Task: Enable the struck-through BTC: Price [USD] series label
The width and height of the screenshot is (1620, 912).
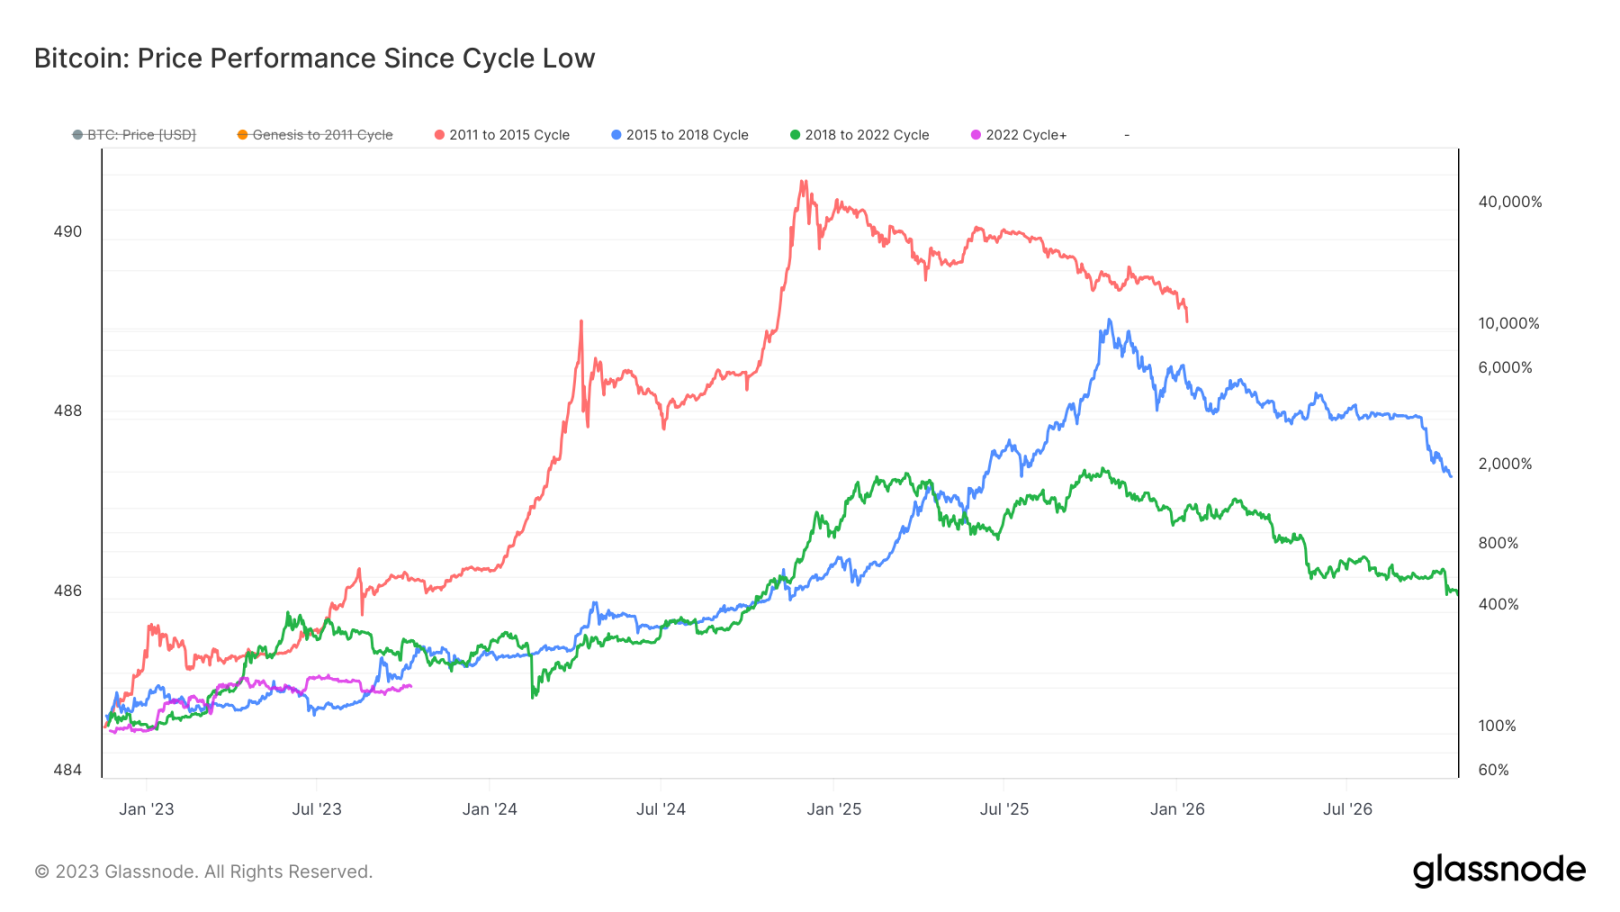Action: [x=141, y=135]
